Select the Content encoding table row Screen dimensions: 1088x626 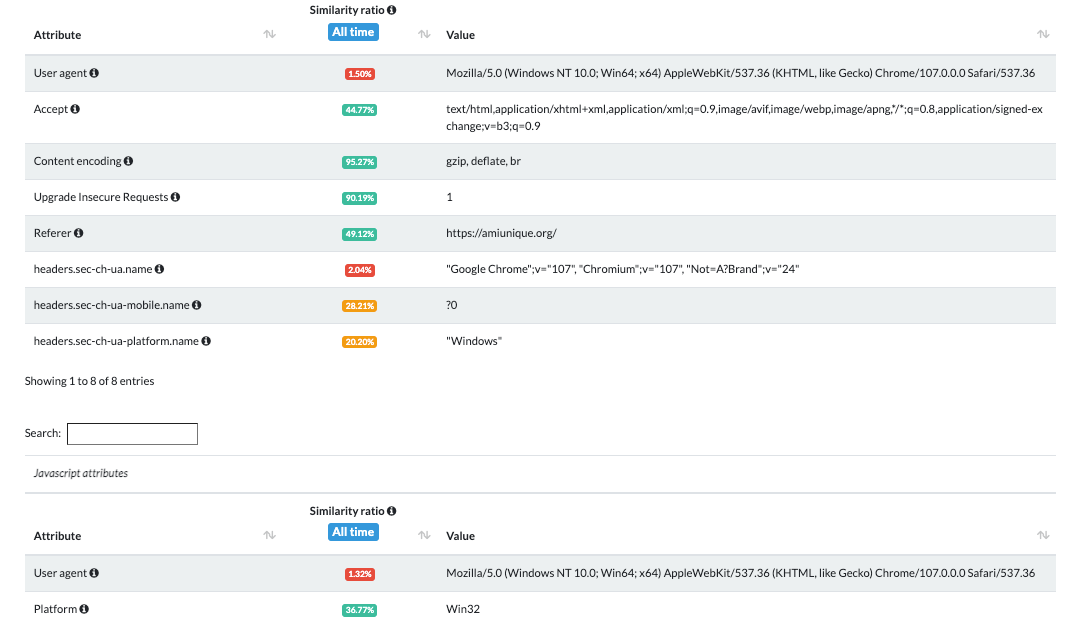(600, 160)
